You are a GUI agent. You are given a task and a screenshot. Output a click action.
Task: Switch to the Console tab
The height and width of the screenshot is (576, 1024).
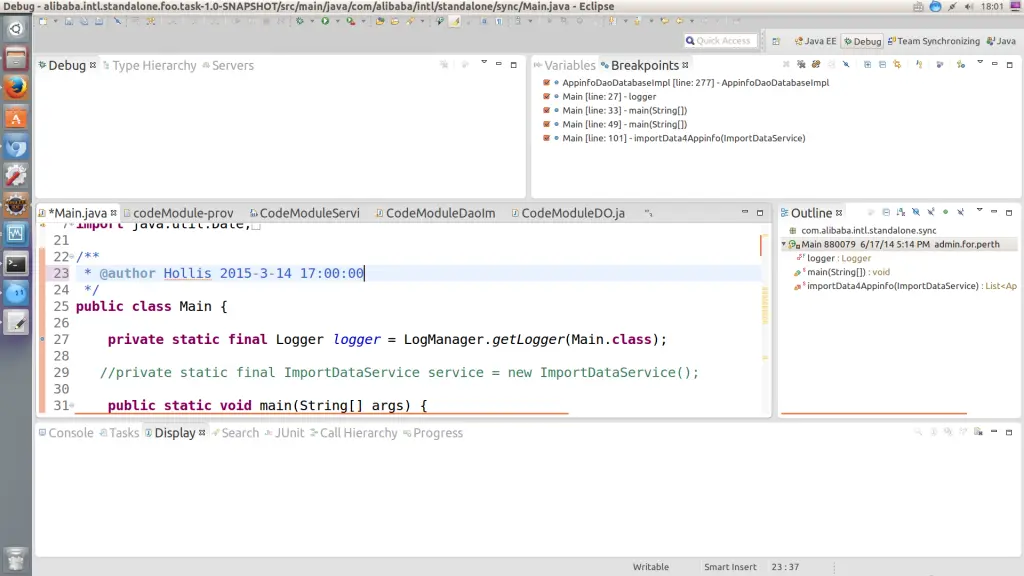pos(65,432)
